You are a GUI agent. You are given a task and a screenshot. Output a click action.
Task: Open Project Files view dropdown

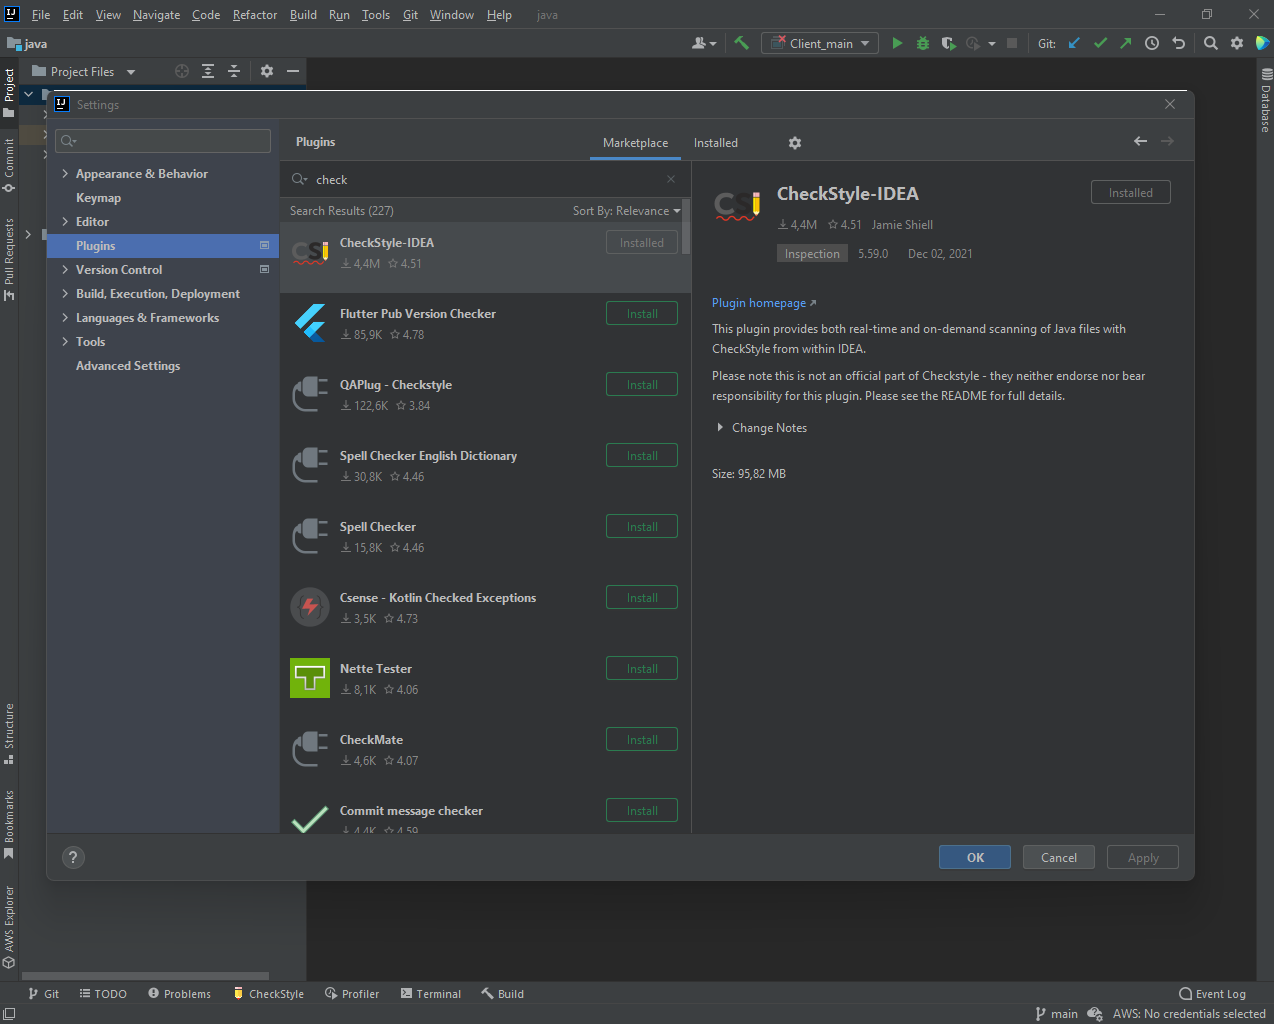[x=83, y=71]
